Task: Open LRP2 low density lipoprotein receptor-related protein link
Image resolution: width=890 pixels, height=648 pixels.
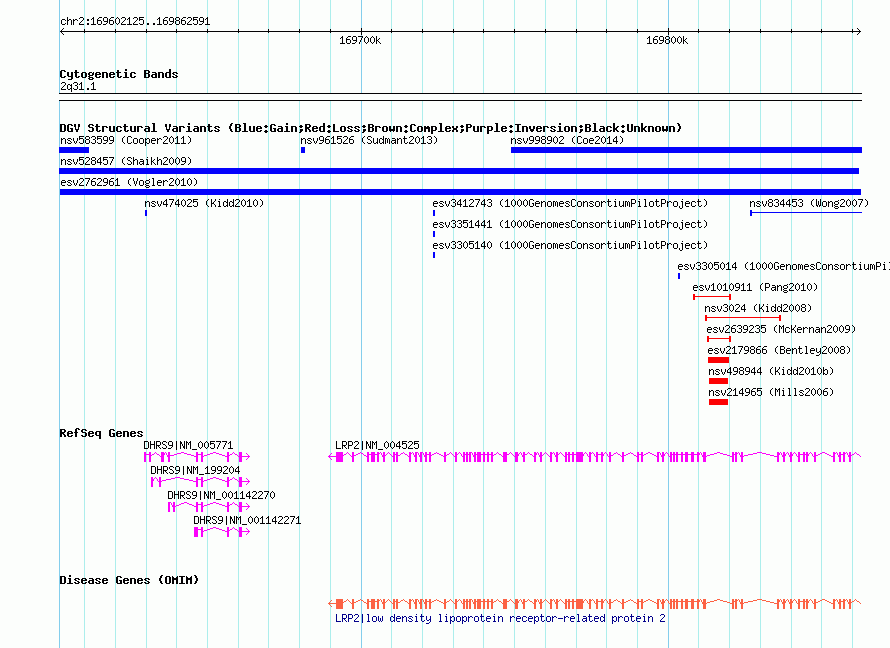Action: point(500,618)
